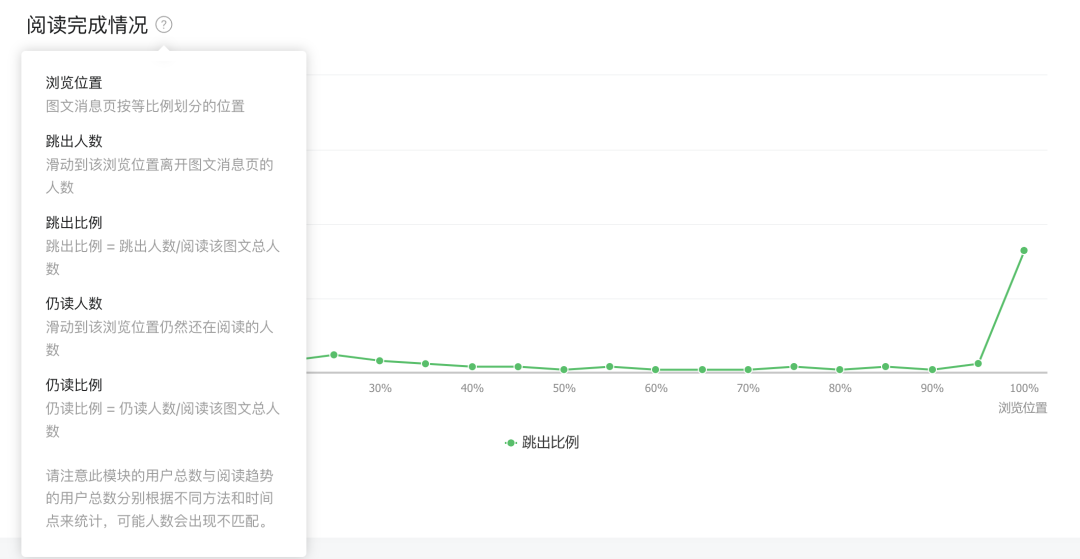1080x559 pixels.
Task: Click the line chart data point at 30%
Action: pos(380,360)
